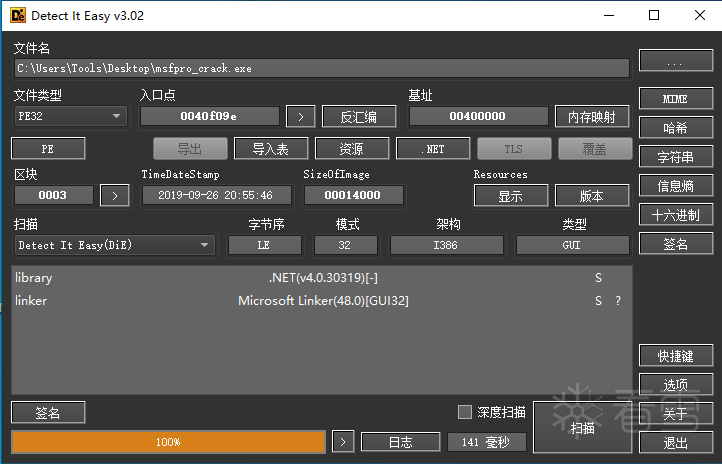Click the Resources 版本 version button

(x=592, y=196)
